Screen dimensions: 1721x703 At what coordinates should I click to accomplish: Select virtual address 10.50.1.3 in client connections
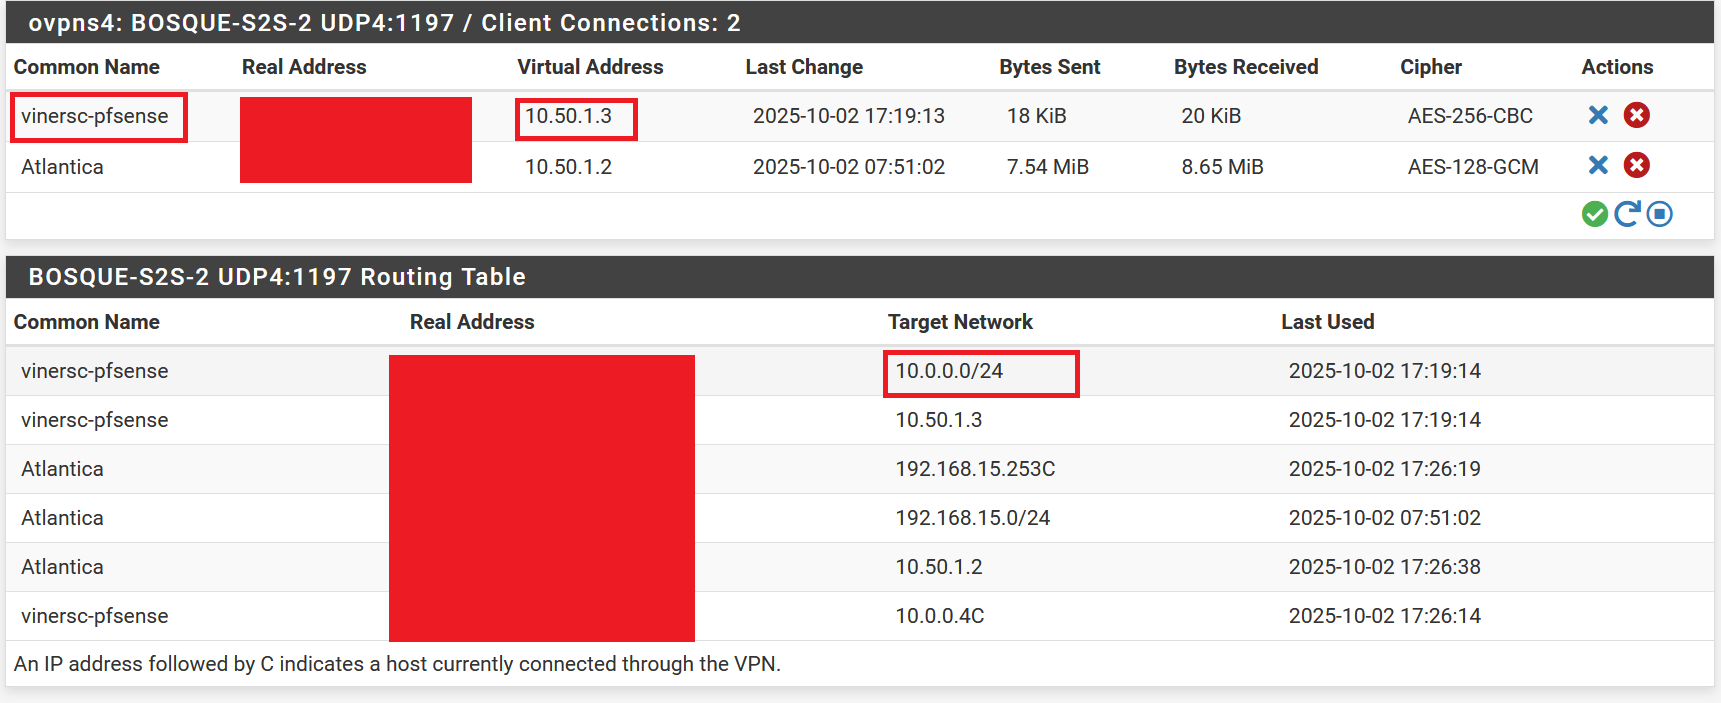pyautogui.click(x=568, y=116)
